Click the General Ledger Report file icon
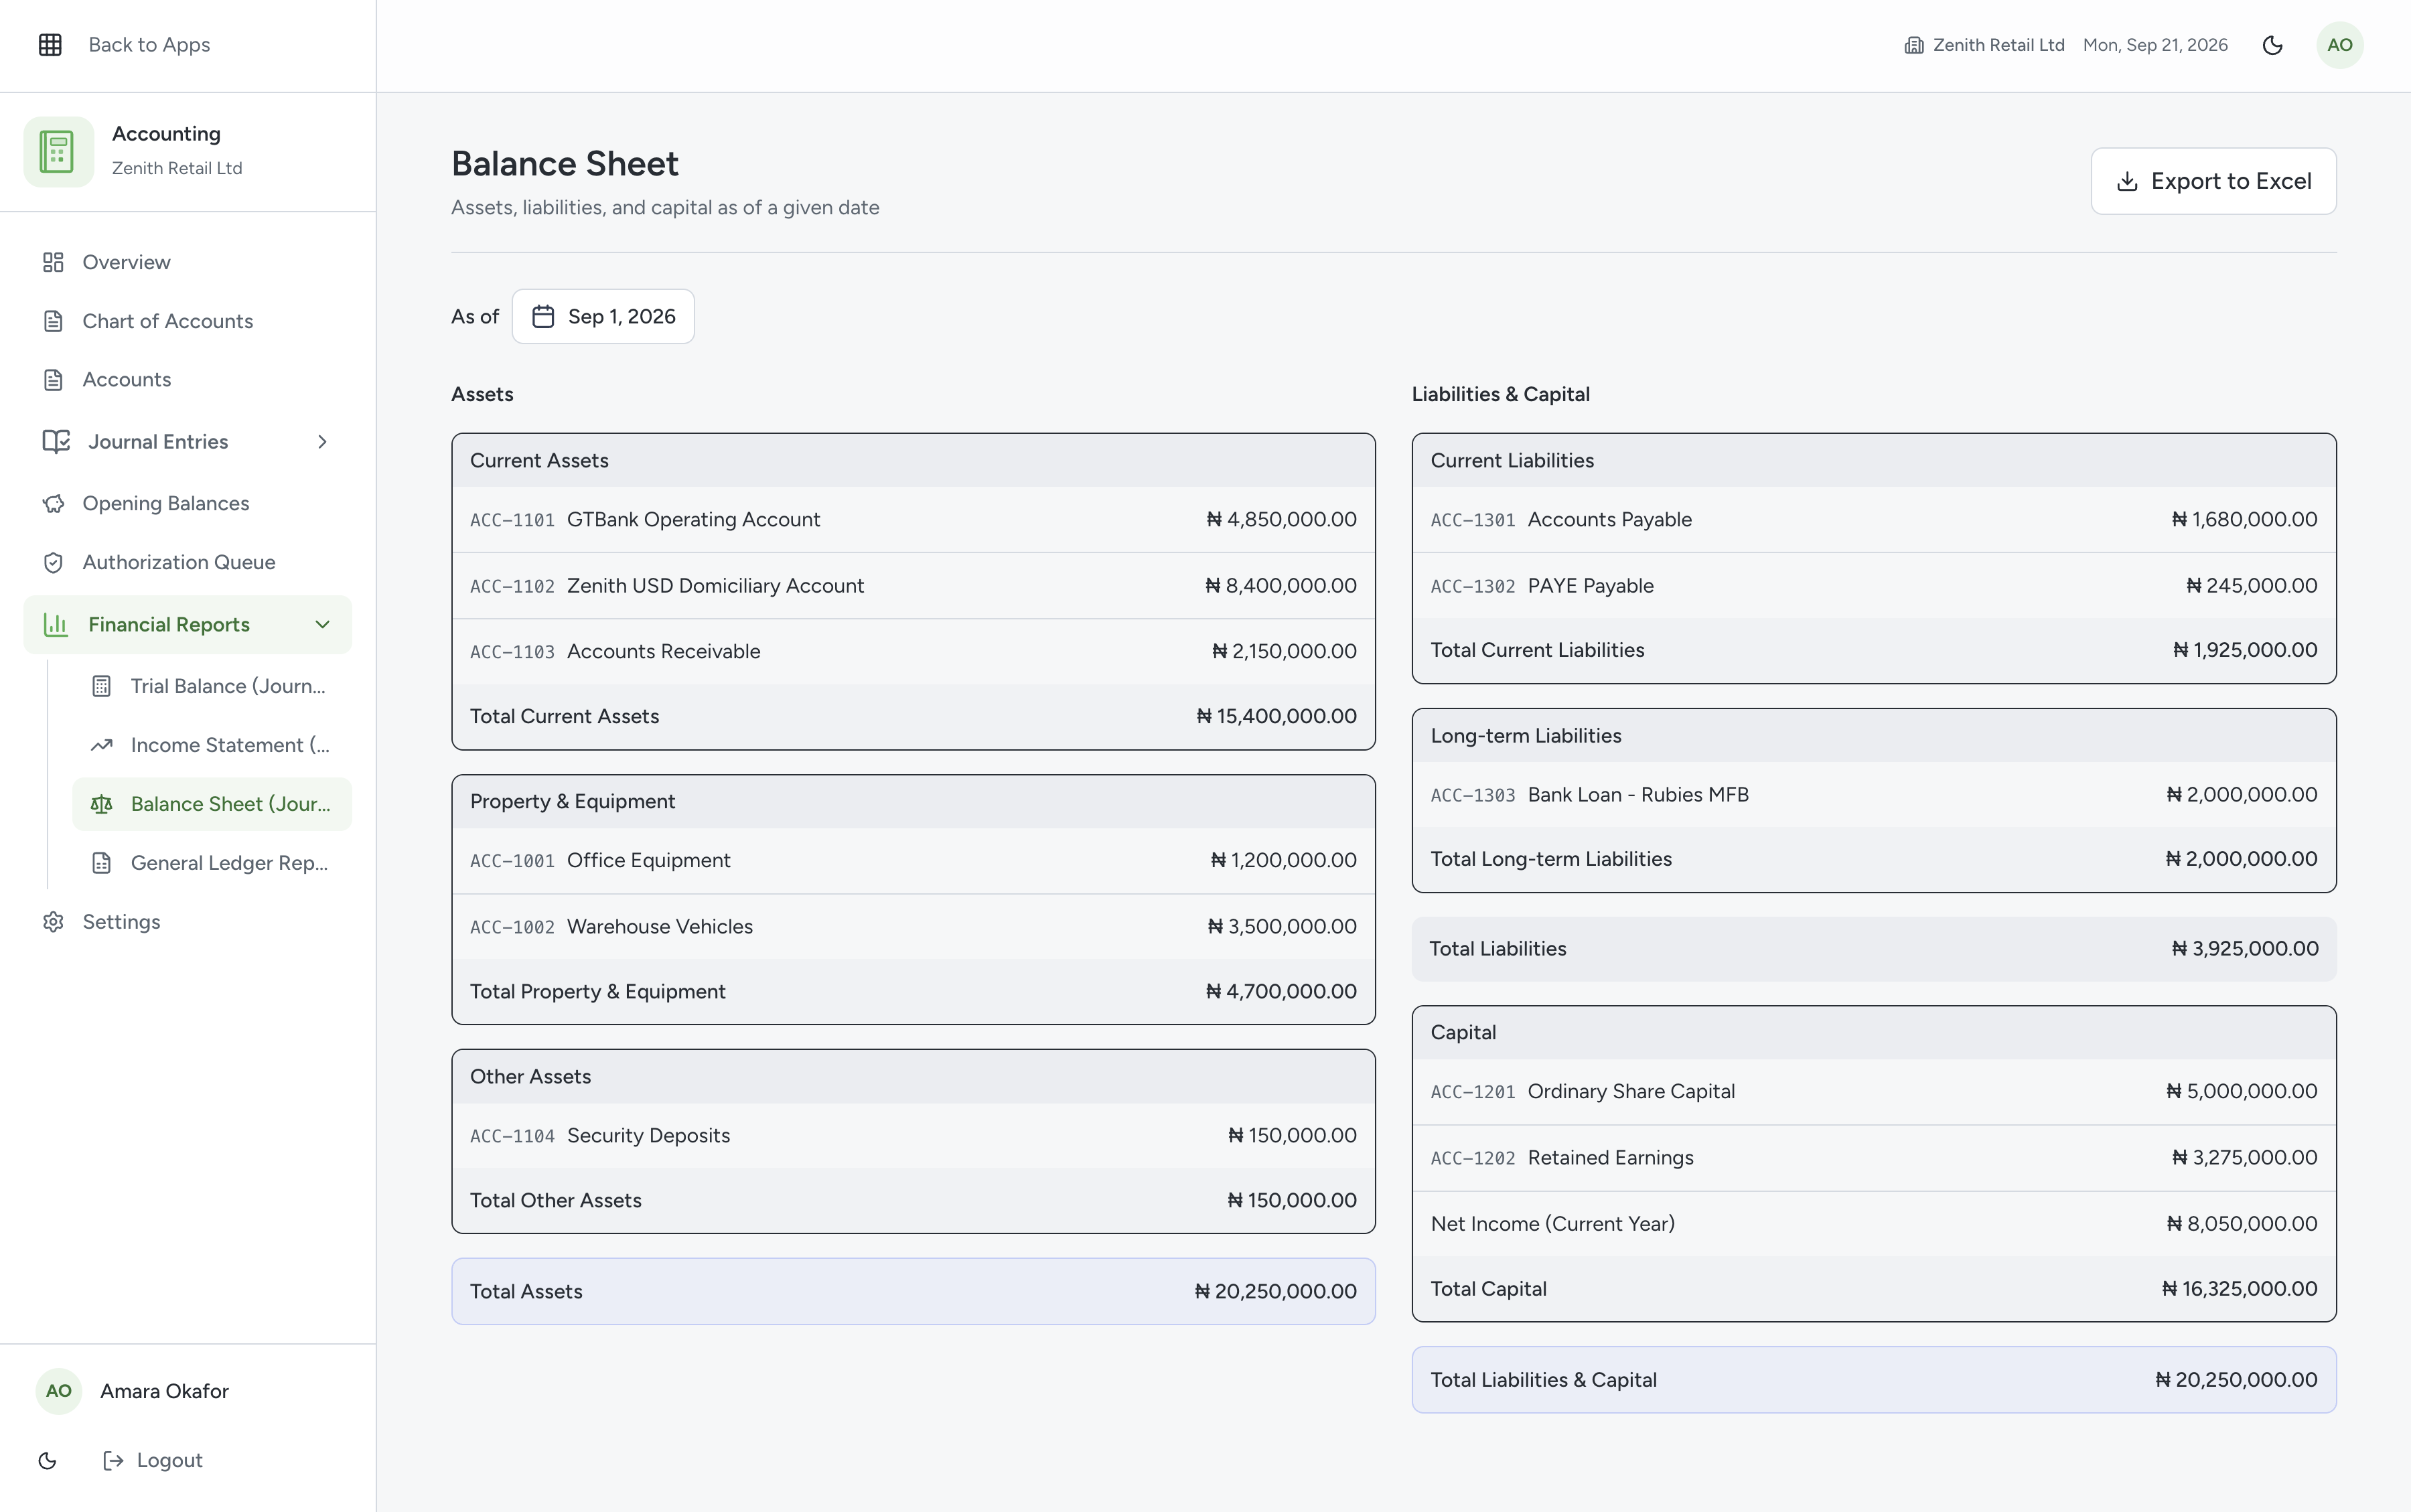This screenshot has height=1512, width=2411. [102, 863]
